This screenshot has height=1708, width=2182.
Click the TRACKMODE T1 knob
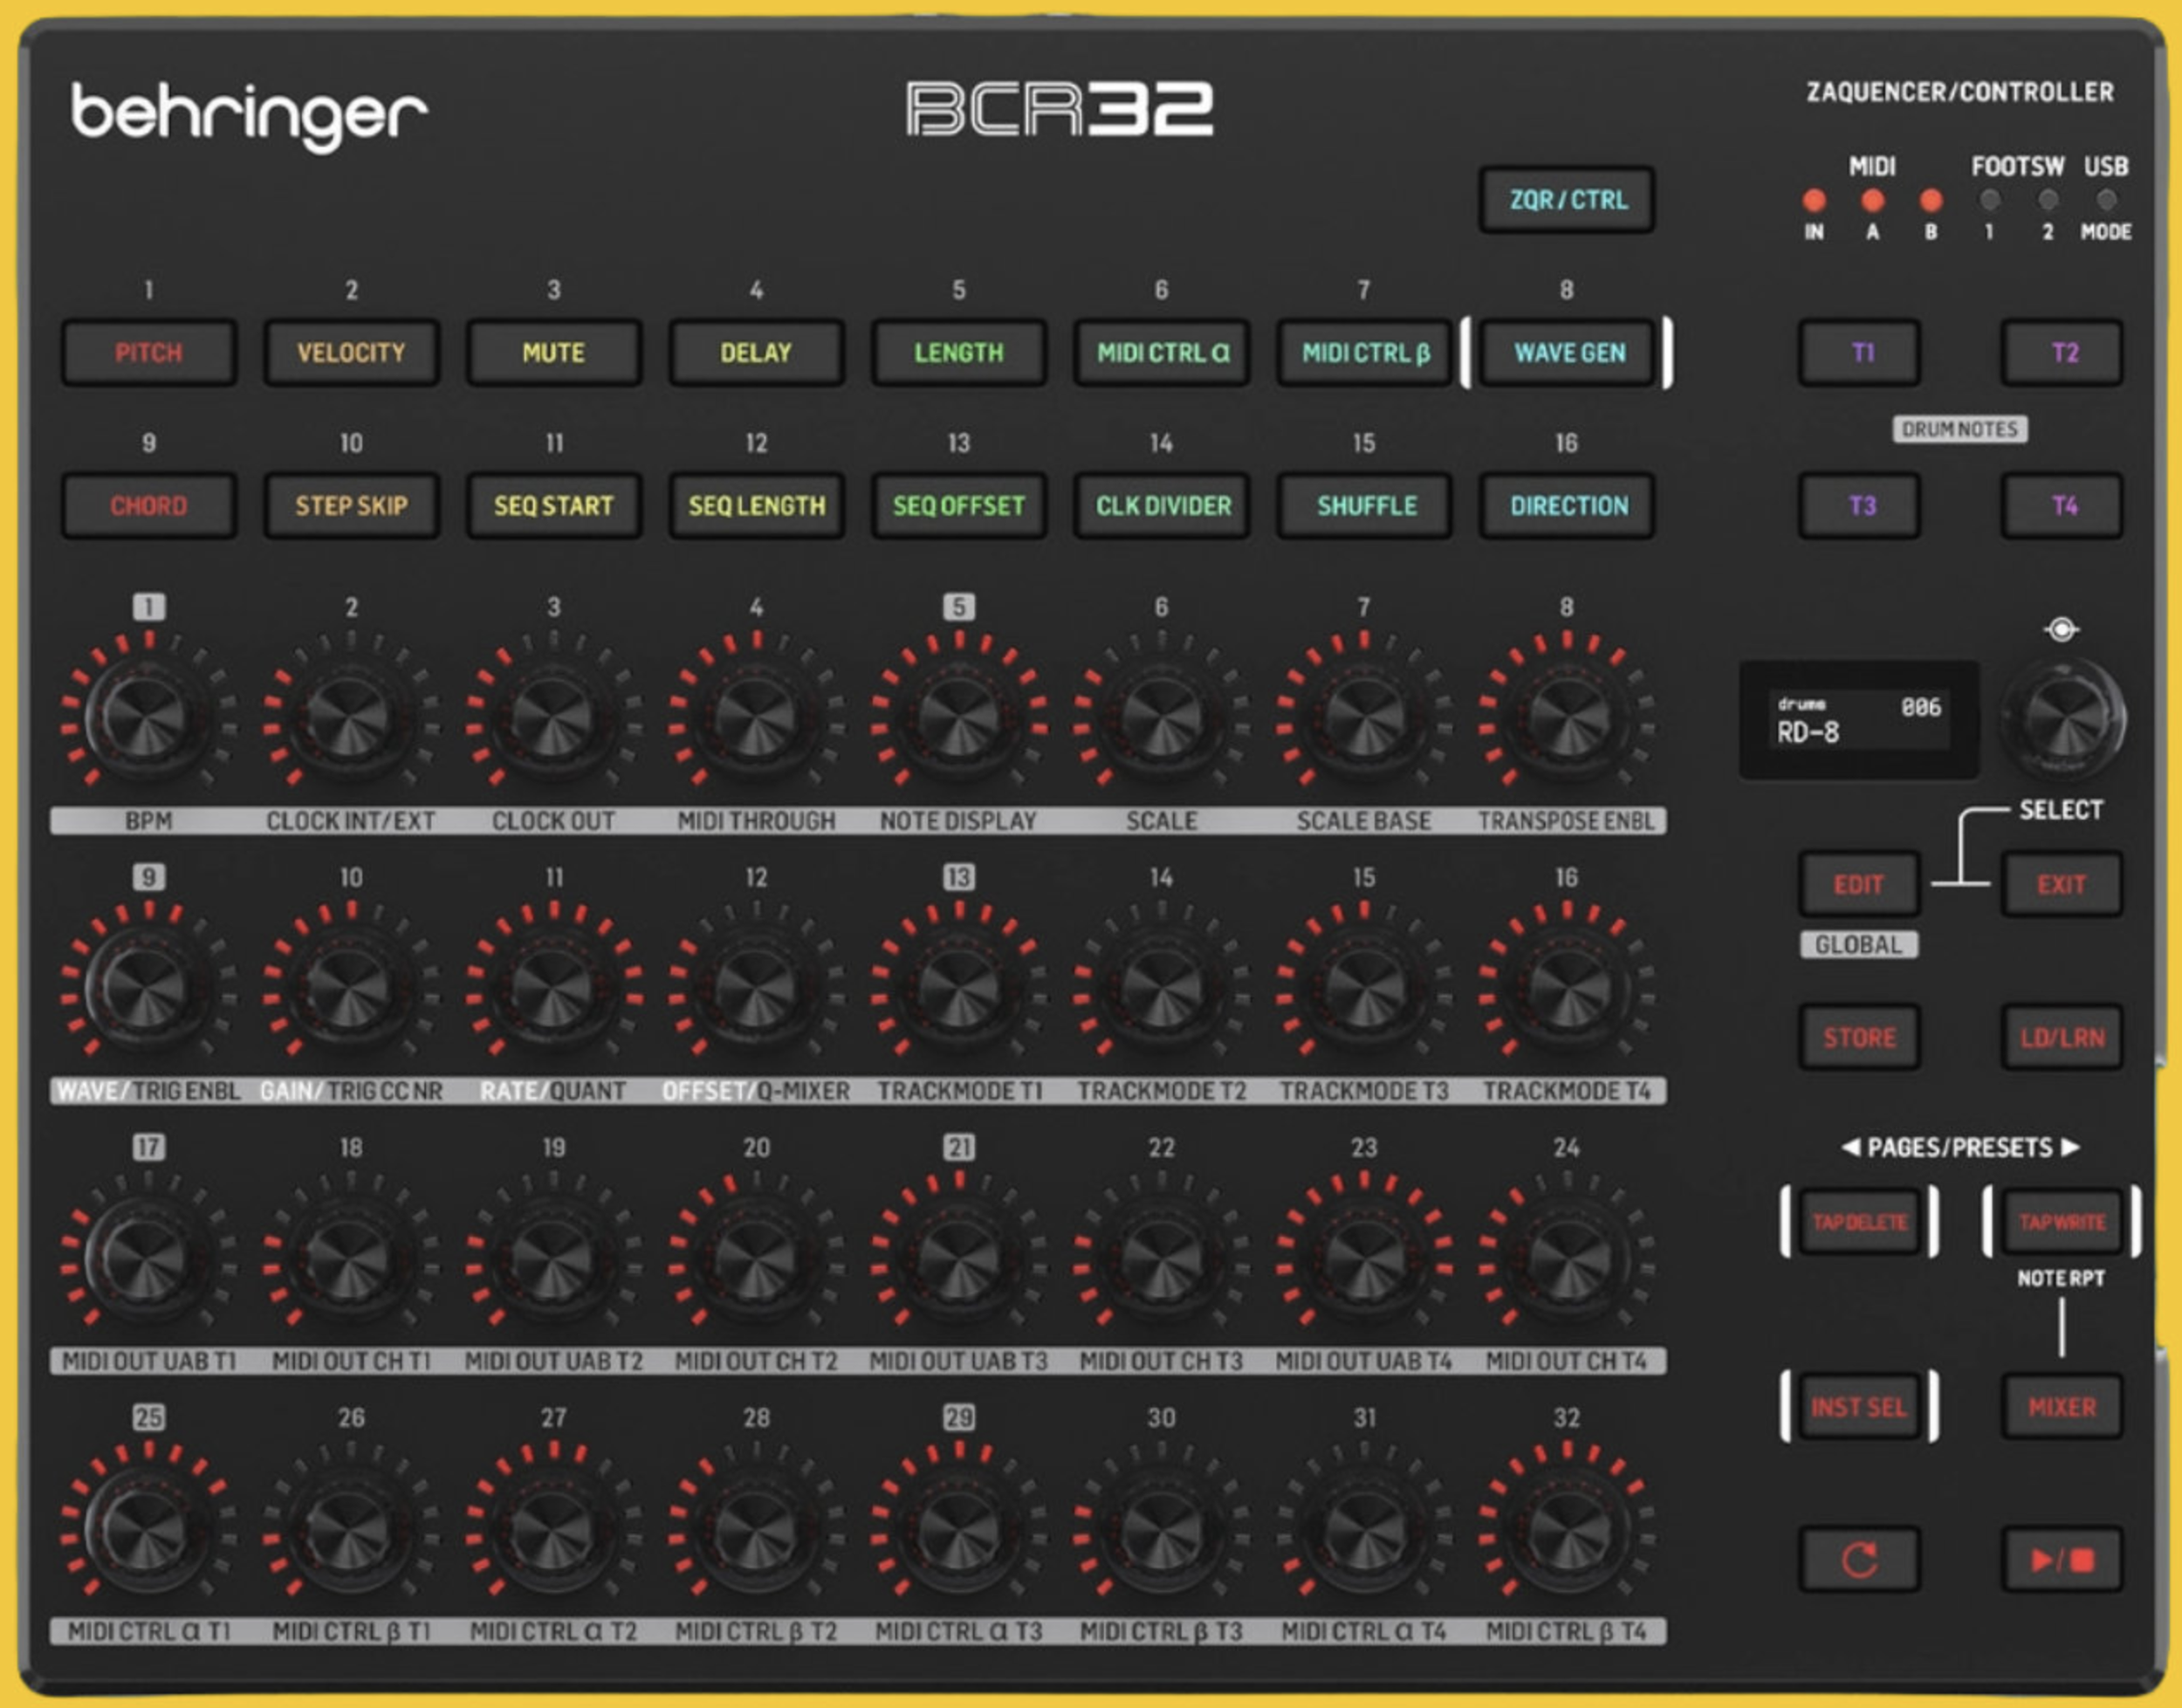pyautogui.click(x=958, y=987)
